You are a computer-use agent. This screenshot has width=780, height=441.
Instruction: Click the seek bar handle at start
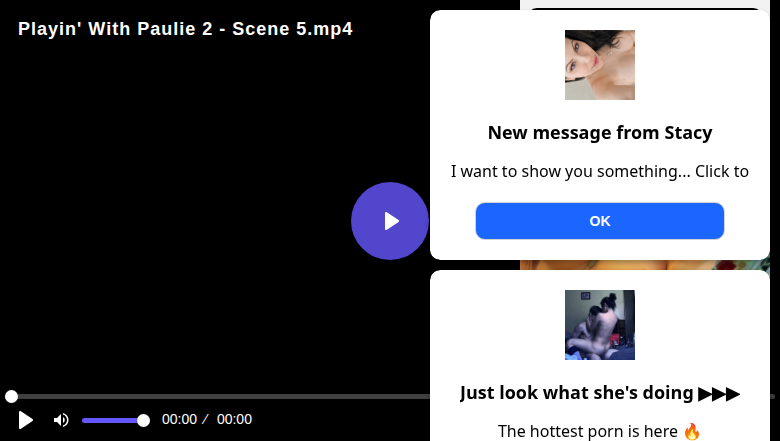(x=11, y=396)
